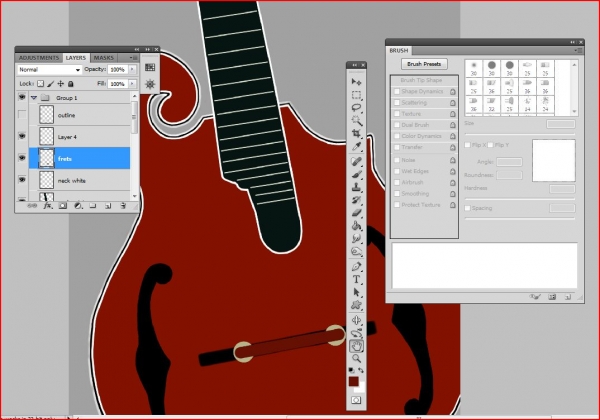Select the Lasso tool
Screen dimensions: 600x420
coord(356,108)
